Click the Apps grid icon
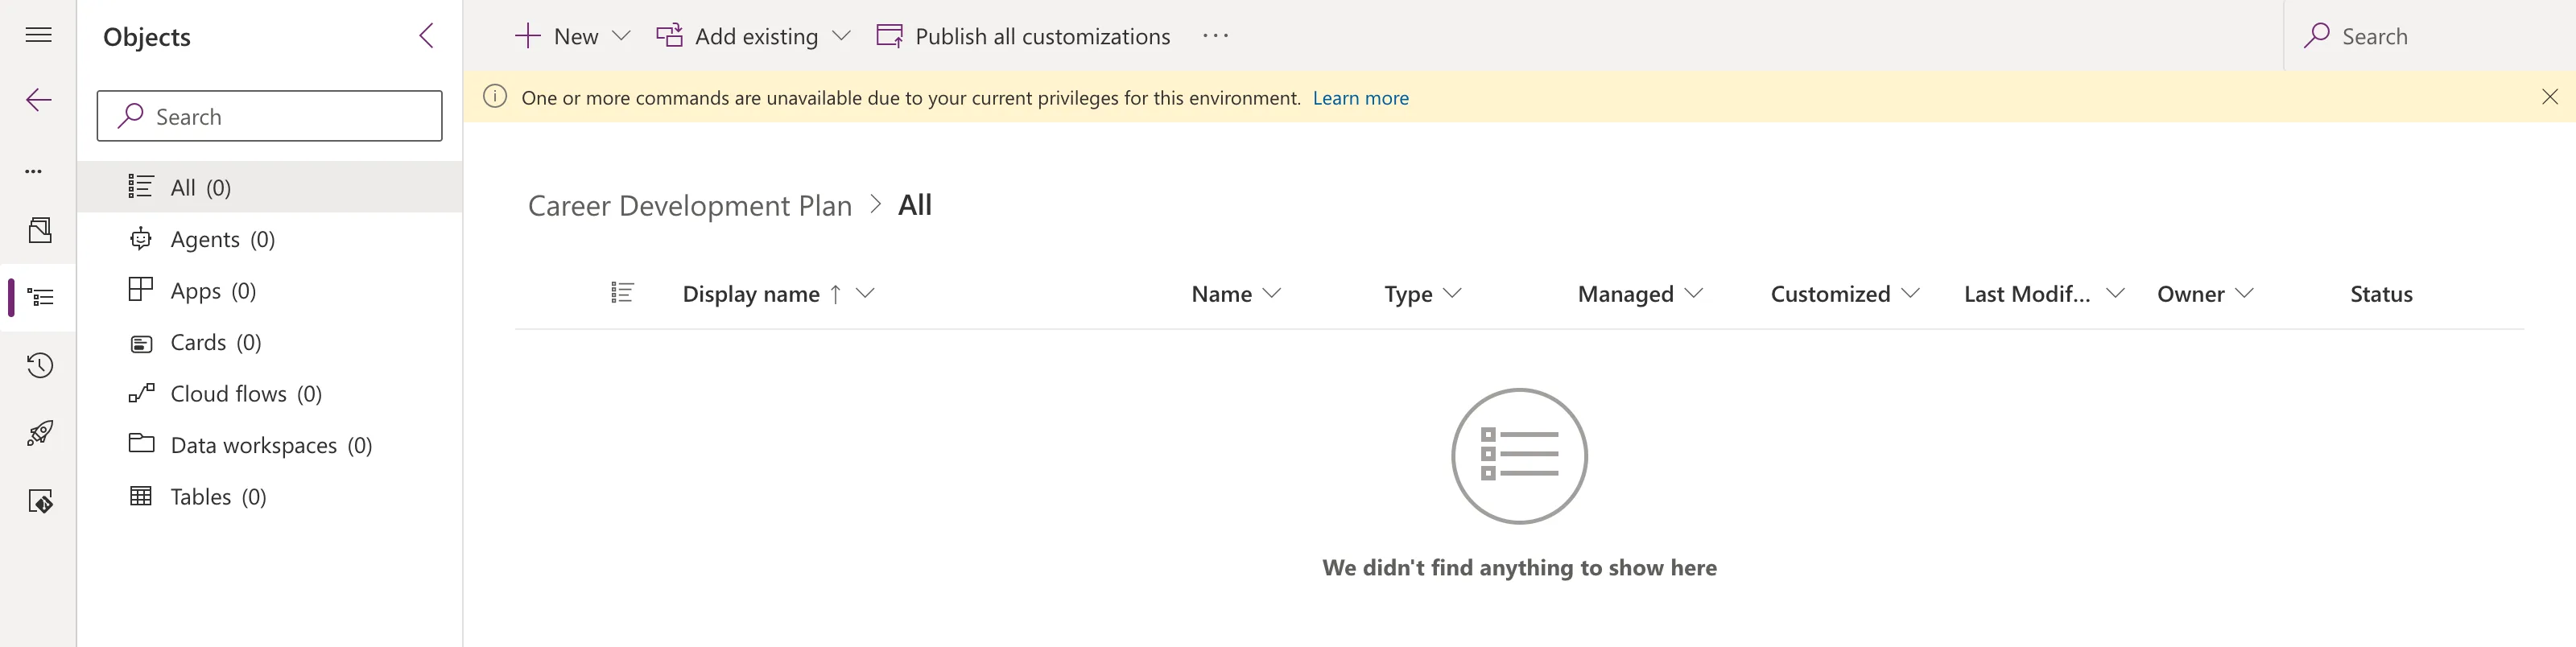This screenshot has height=647, width=2576. pos(141,289)
